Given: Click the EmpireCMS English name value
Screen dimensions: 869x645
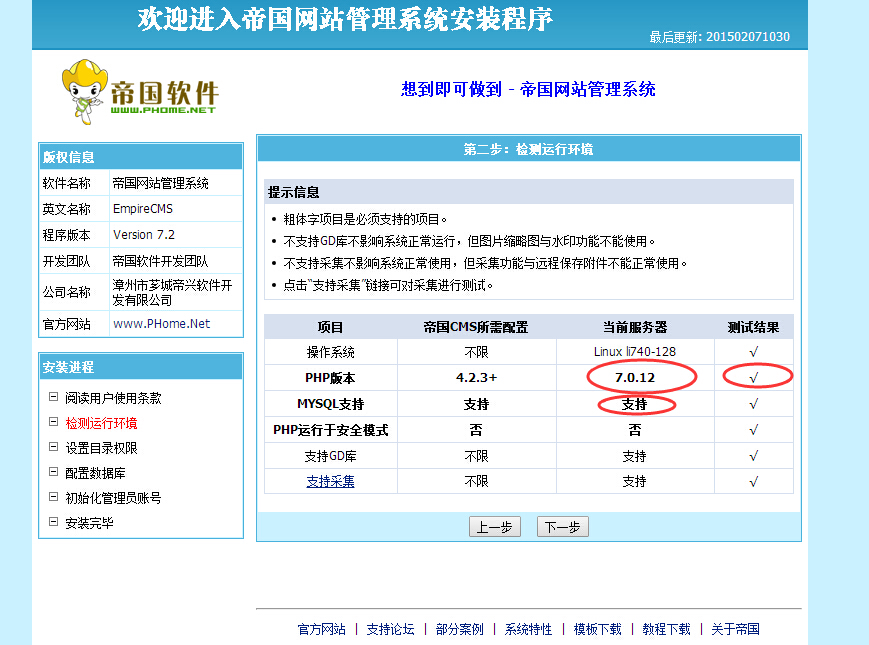Looking at the screenshot, I should 143,209.
